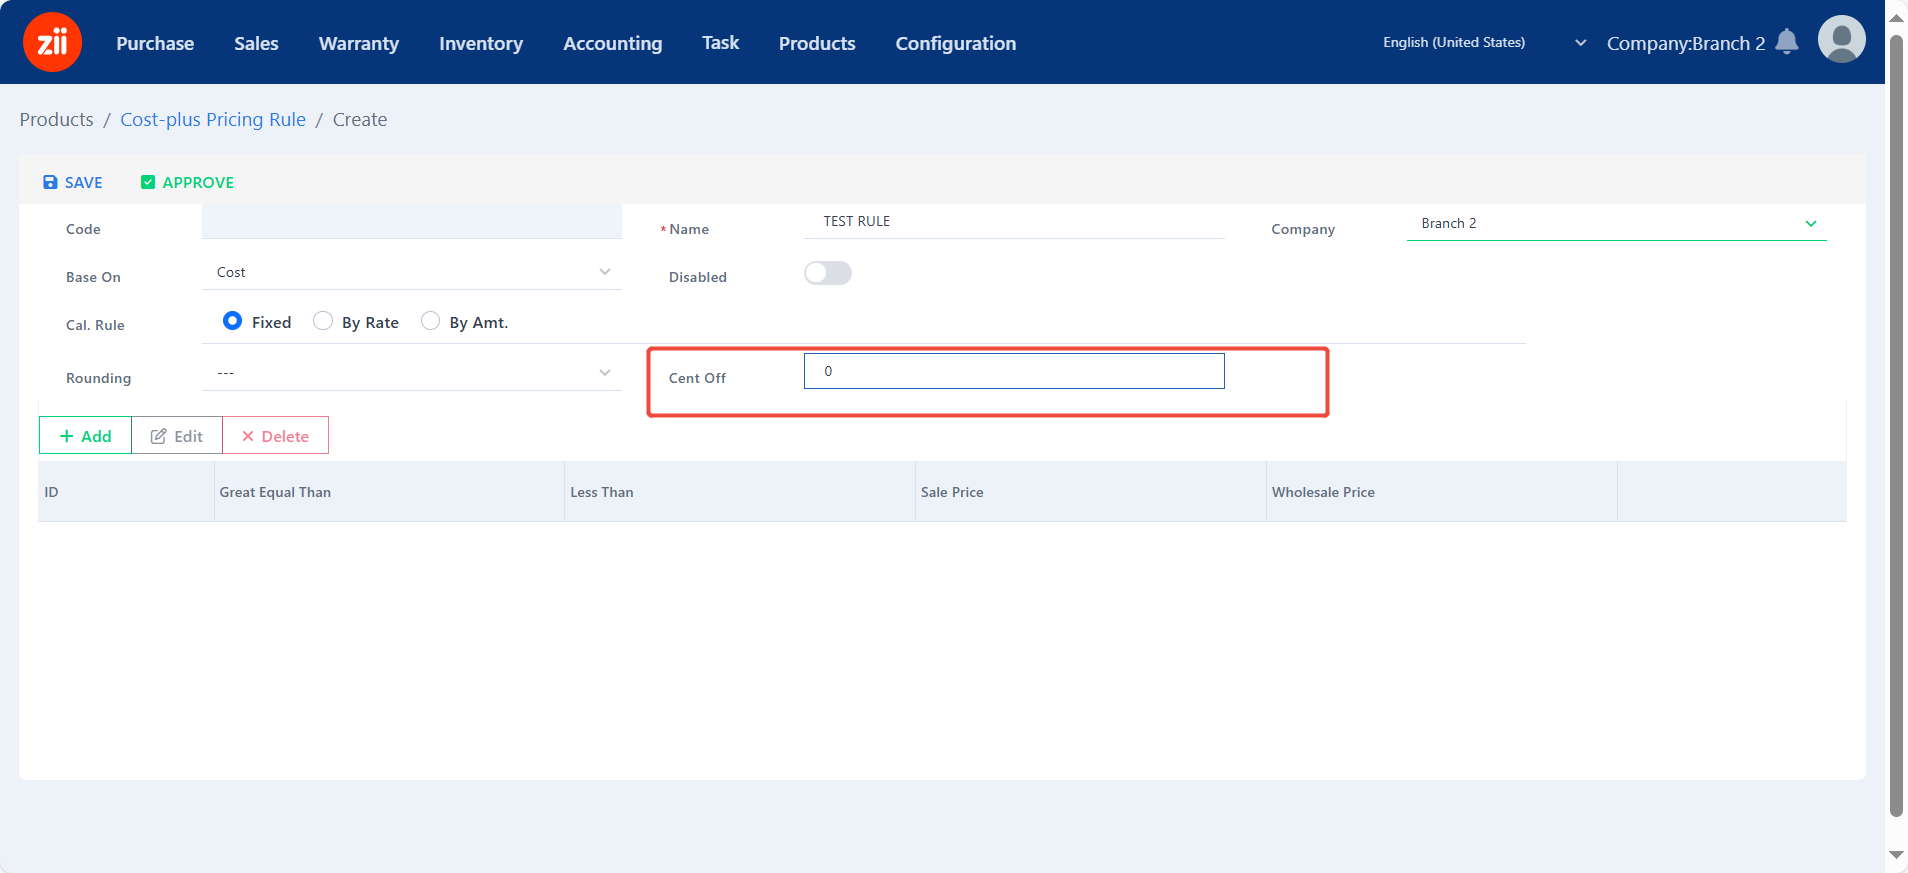Click the Delete button label
1908x873 pixels.
285,436
